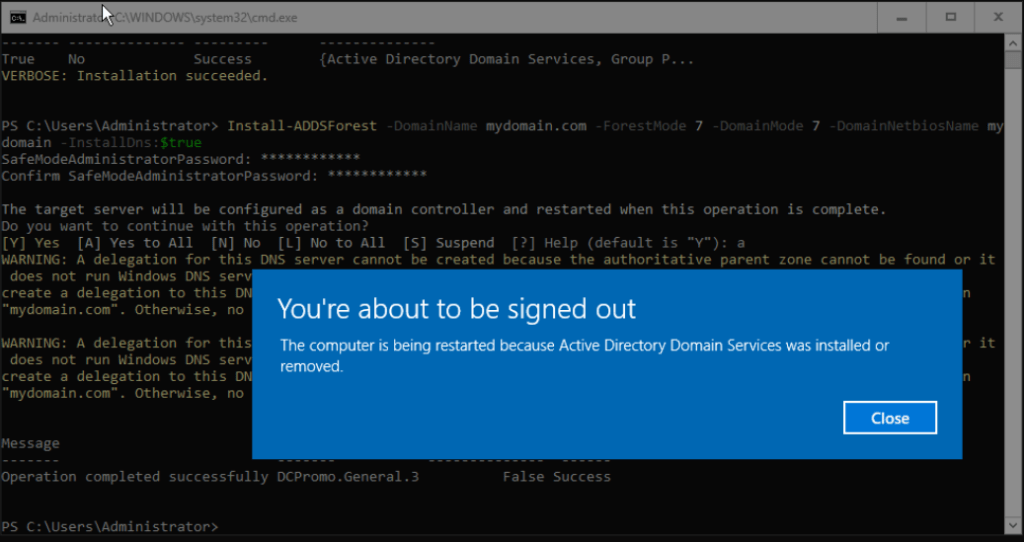Click the Install-ADDSForest command text

(x=302, y=126)
